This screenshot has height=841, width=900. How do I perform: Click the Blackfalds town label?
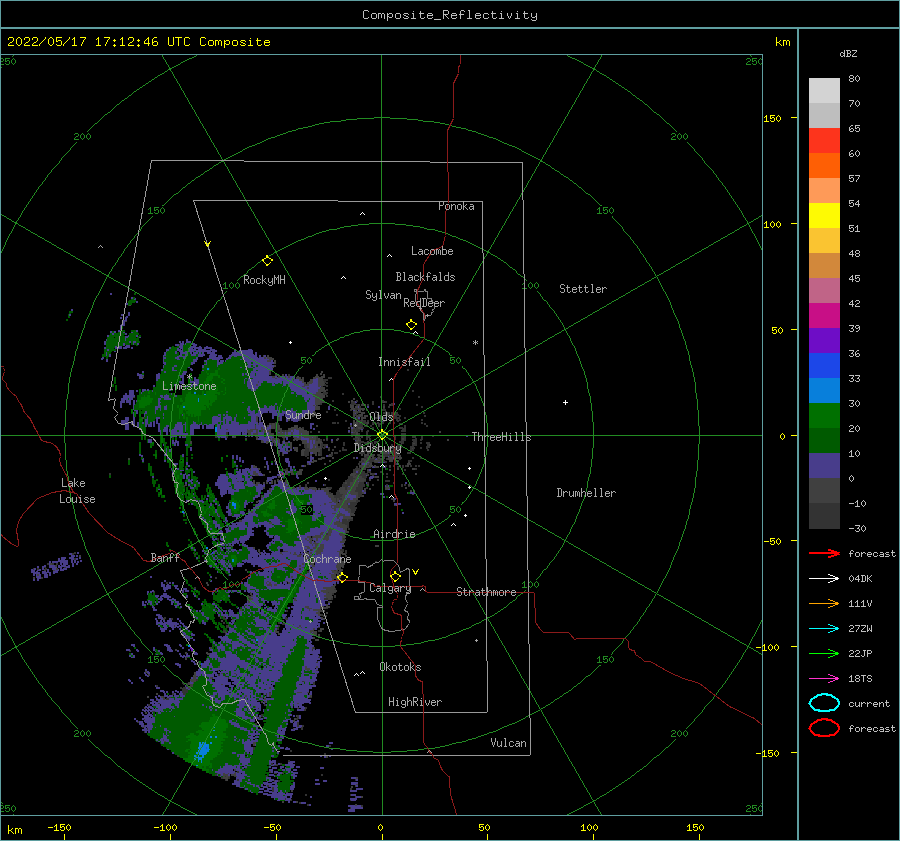(x=425, y=277)
